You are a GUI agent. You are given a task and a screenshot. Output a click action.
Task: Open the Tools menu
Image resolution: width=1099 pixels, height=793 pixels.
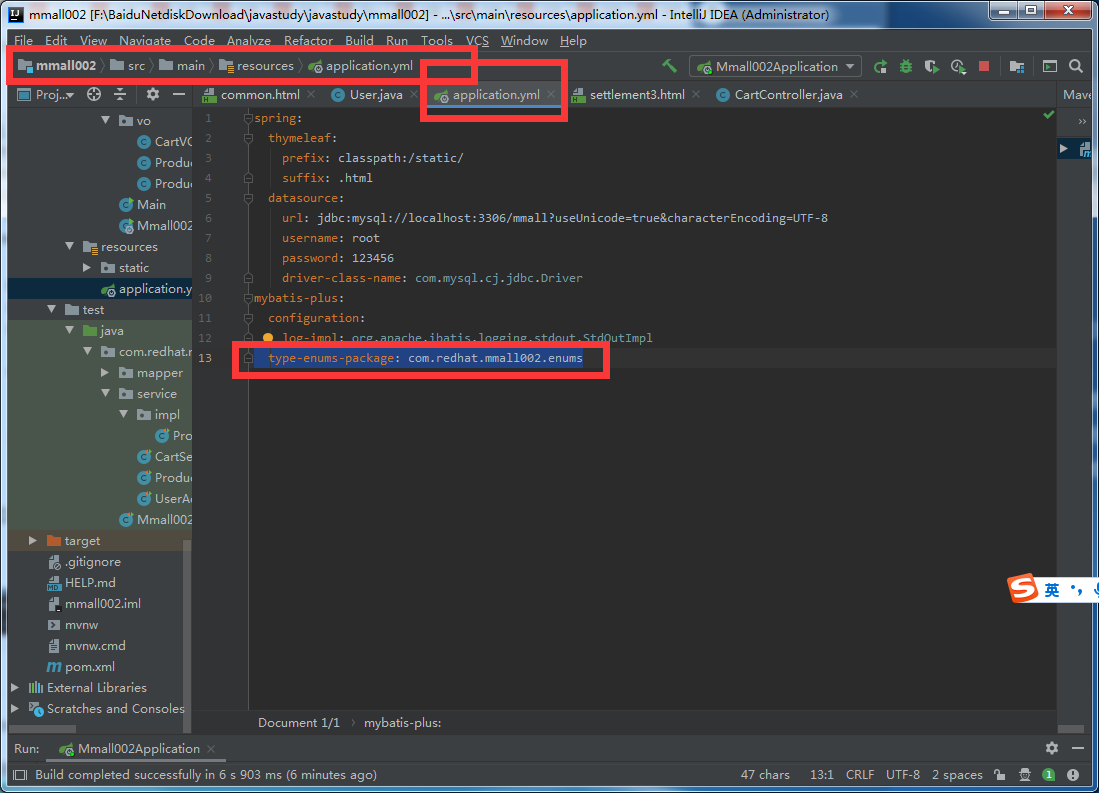tap(437, 41)
